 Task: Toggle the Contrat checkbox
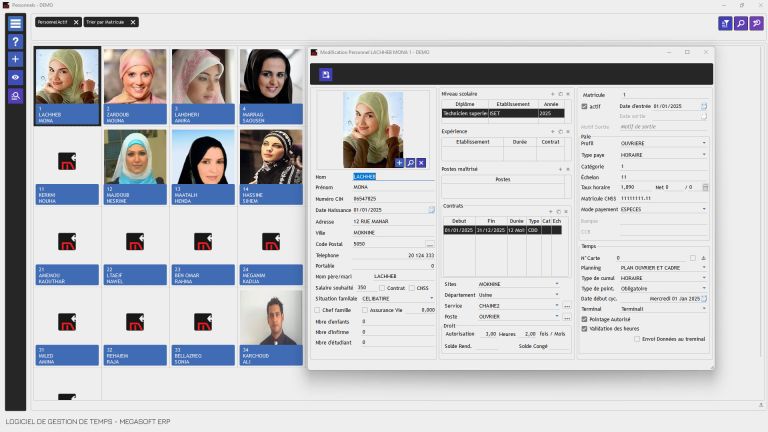point(382,288)
